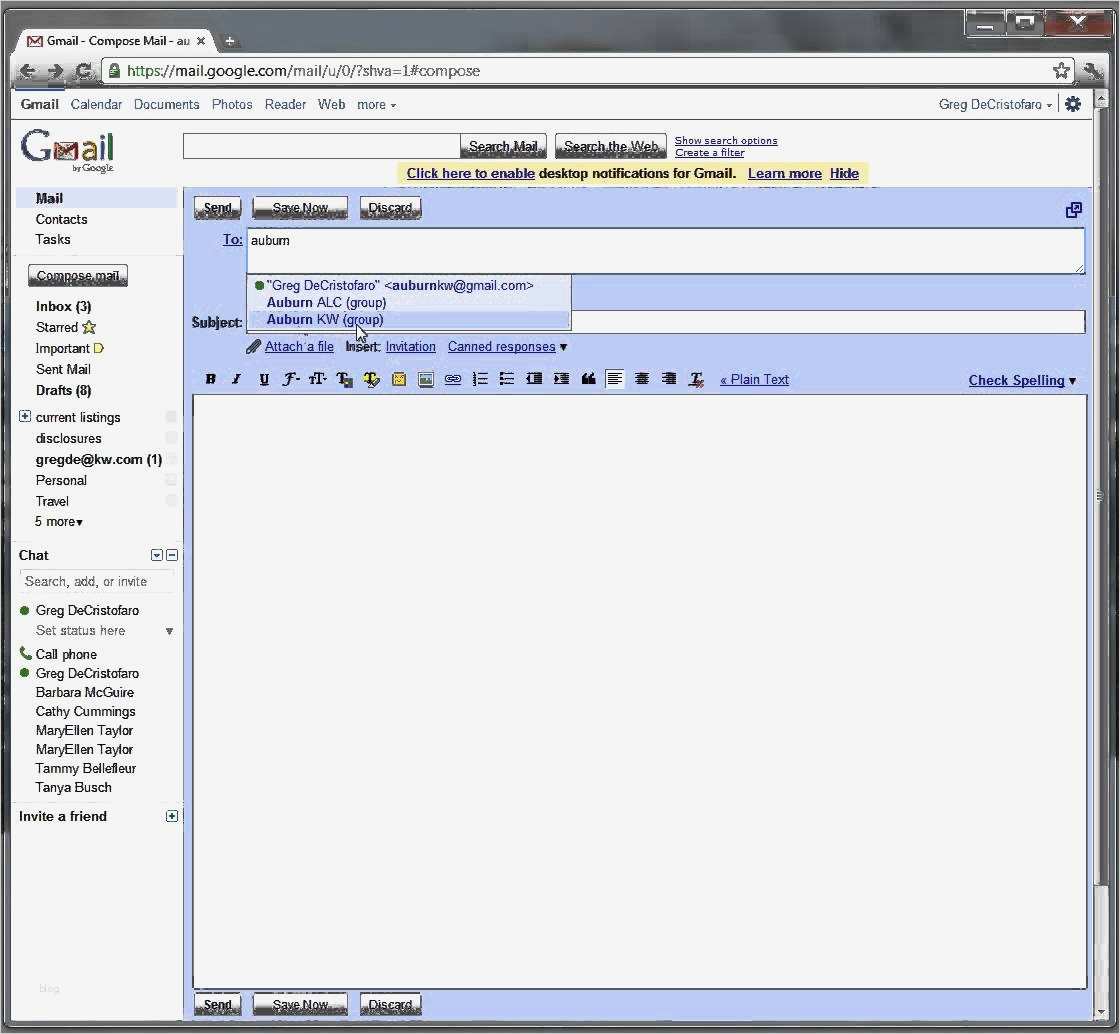1120x1034 pixels.
Task: Expand the current listings label
Action: click(25, 417)
